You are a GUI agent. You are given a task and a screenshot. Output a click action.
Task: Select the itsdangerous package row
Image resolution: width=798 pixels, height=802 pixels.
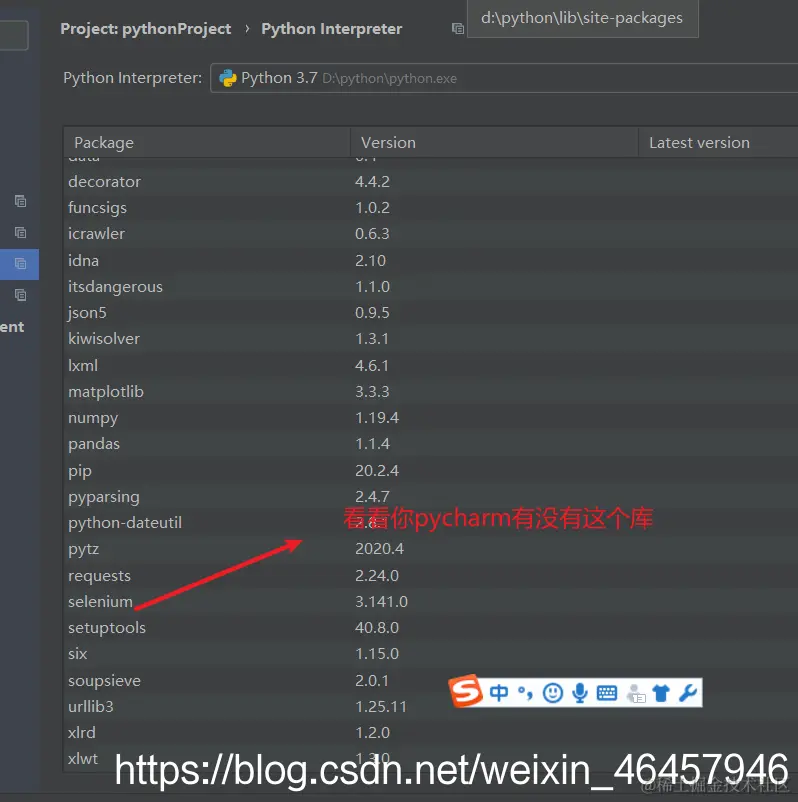click(x=431, y=286)
